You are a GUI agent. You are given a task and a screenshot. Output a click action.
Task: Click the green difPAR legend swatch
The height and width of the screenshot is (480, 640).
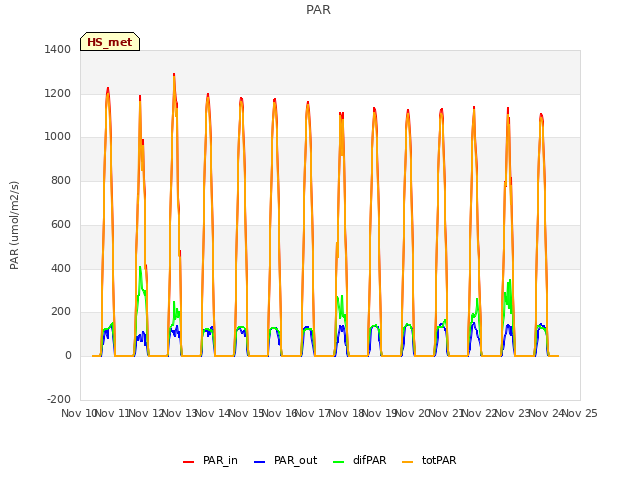339,462
